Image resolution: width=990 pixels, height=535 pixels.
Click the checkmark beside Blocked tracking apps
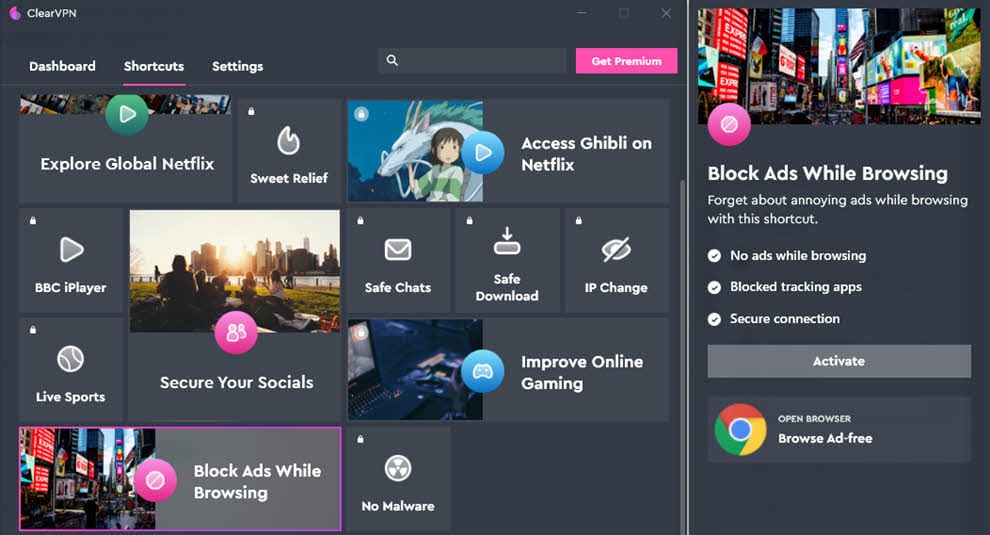(714, 287)
